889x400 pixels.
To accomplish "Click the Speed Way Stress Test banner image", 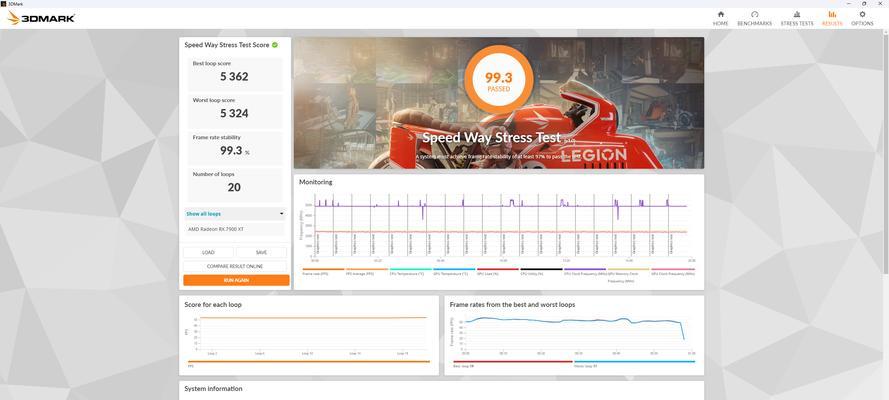I will [499, 103].
